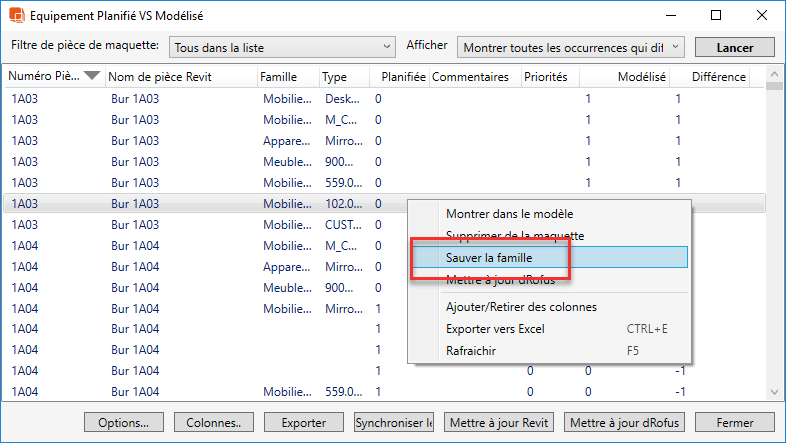The width and height of the screenshot is (786, 443).
Task: Choose 'Montrer dans le modèle' menu entry
Action: (510, 213)
